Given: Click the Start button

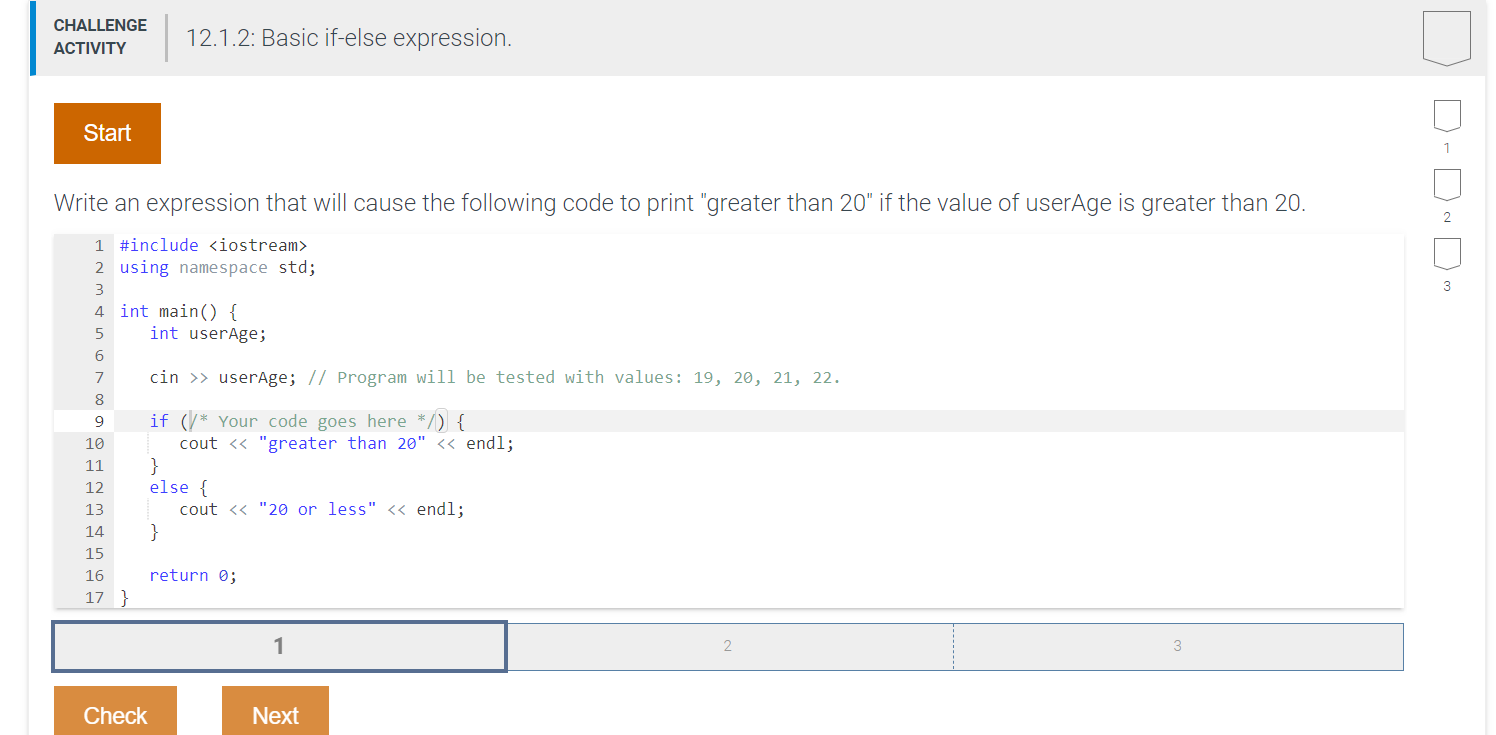Looking at the screenshot, I should (x=107, y=133).
